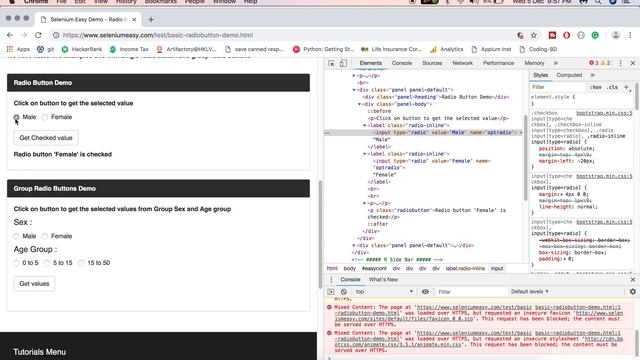Open the Default levels dropdown
Screen dimensions: 640x360
tap(529, 292)
